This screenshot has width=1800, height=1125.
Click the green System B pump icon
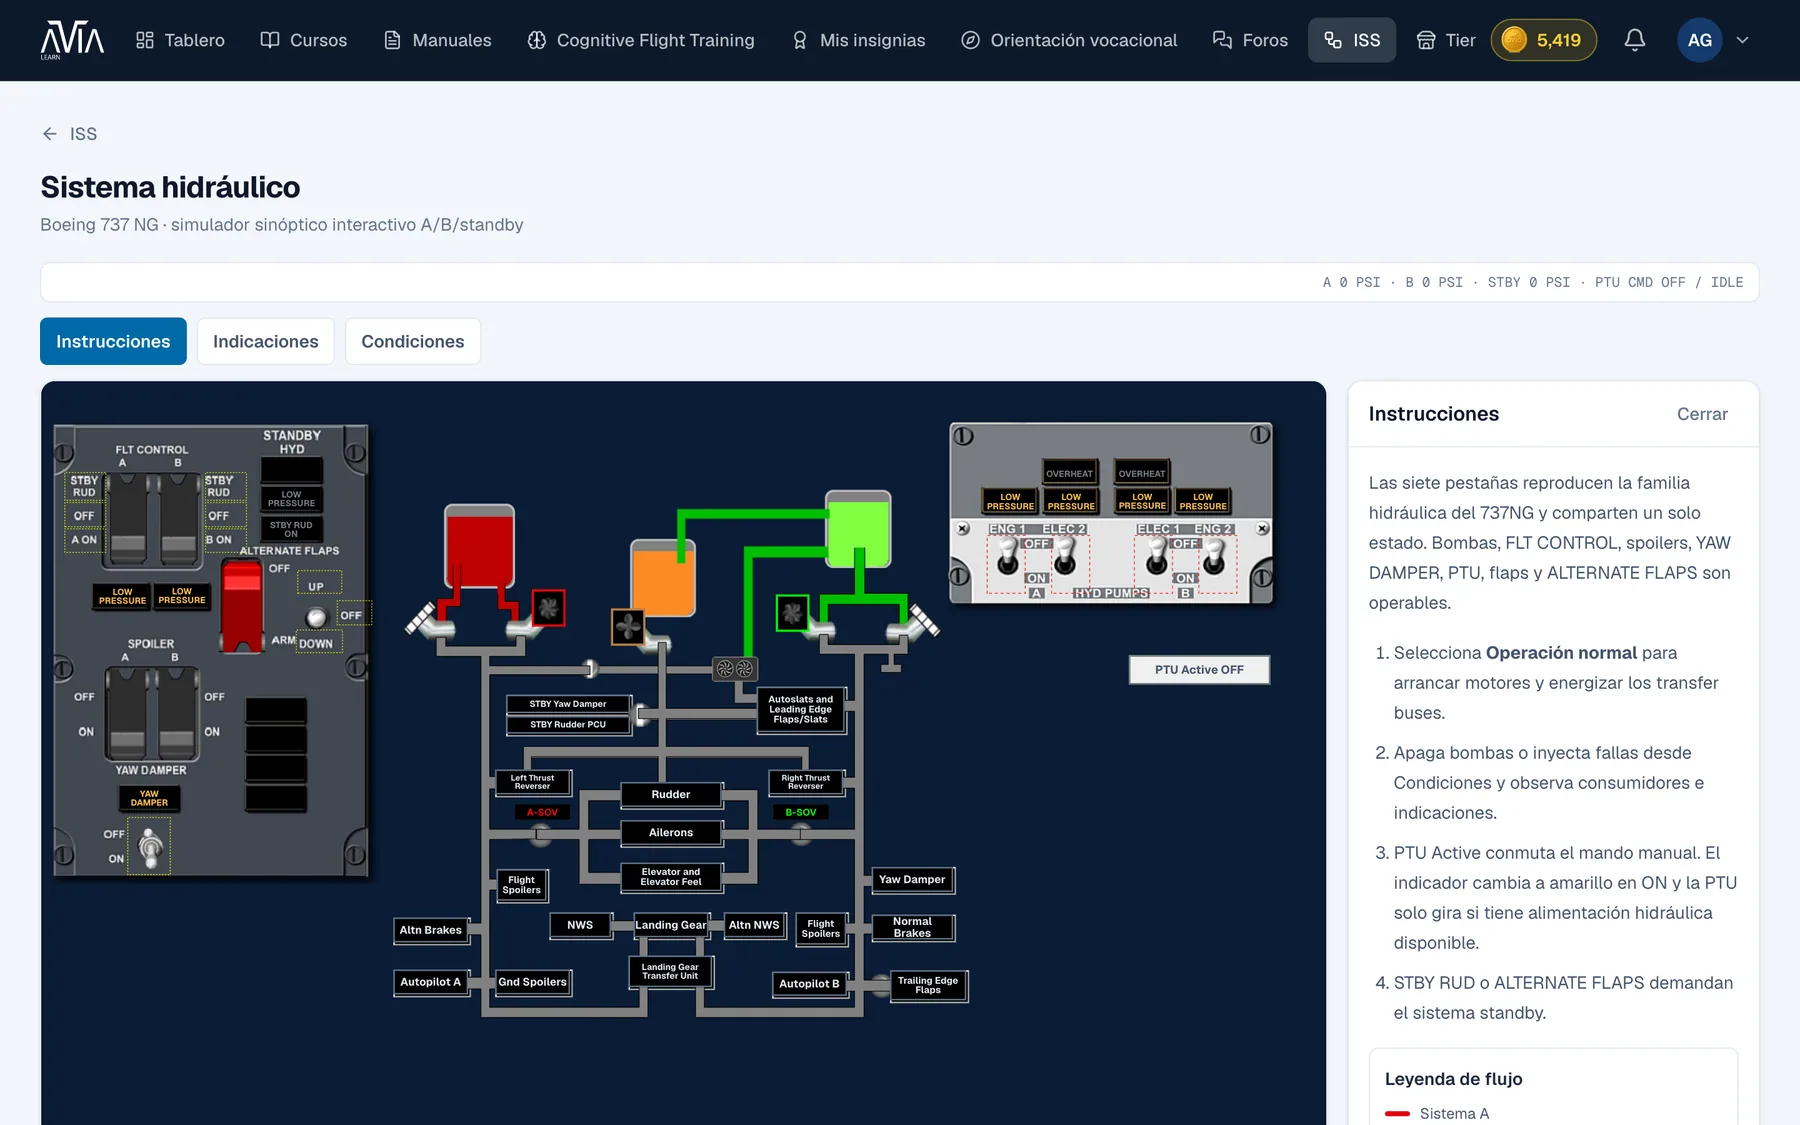(792, 613)
